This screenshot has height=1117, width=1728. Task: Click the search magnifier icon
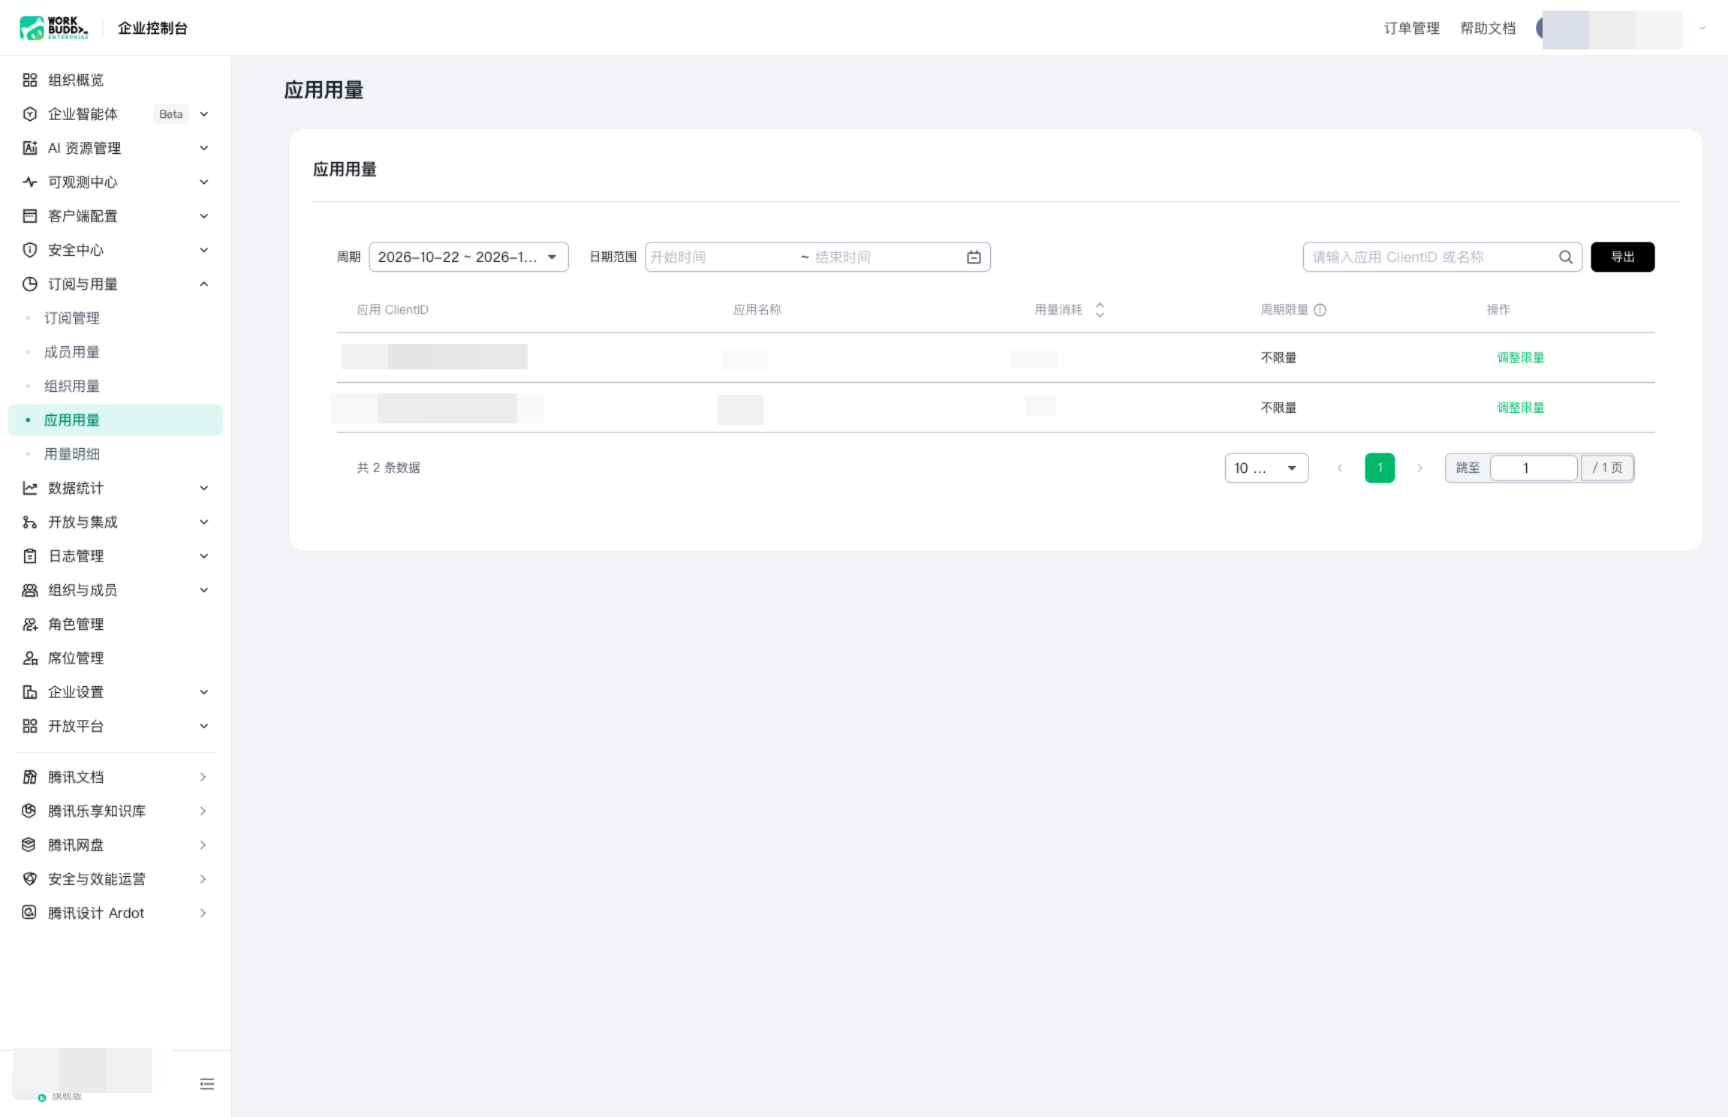(x=1565, y=257)
